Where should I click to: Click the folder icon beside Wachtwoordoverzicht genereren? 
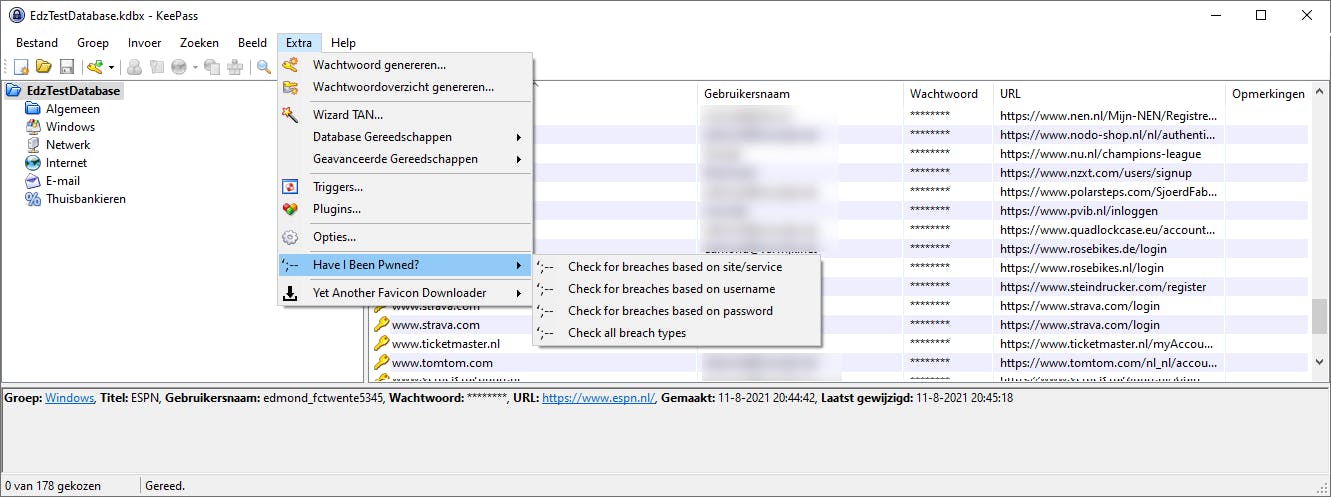click(290, 87)
